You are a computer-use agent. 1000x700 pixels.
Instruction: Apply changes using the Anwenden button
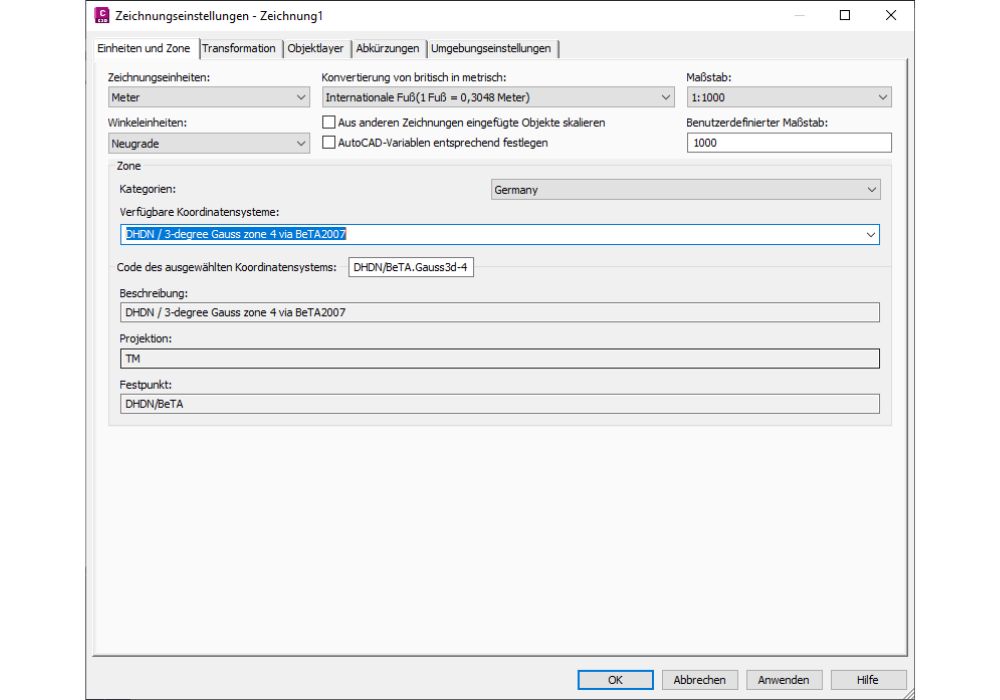[784, 679]
